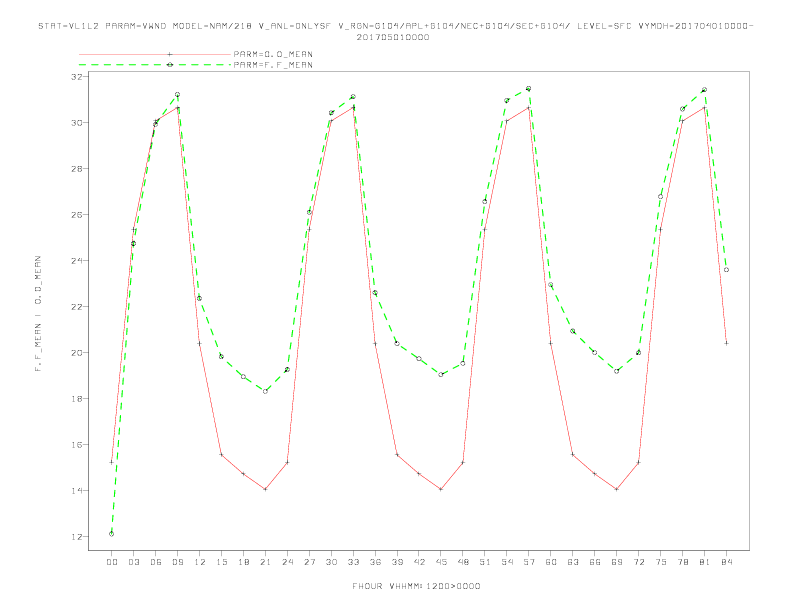Select red plus data point at hour 39
792x612 pixels.
tap(397, 454)
